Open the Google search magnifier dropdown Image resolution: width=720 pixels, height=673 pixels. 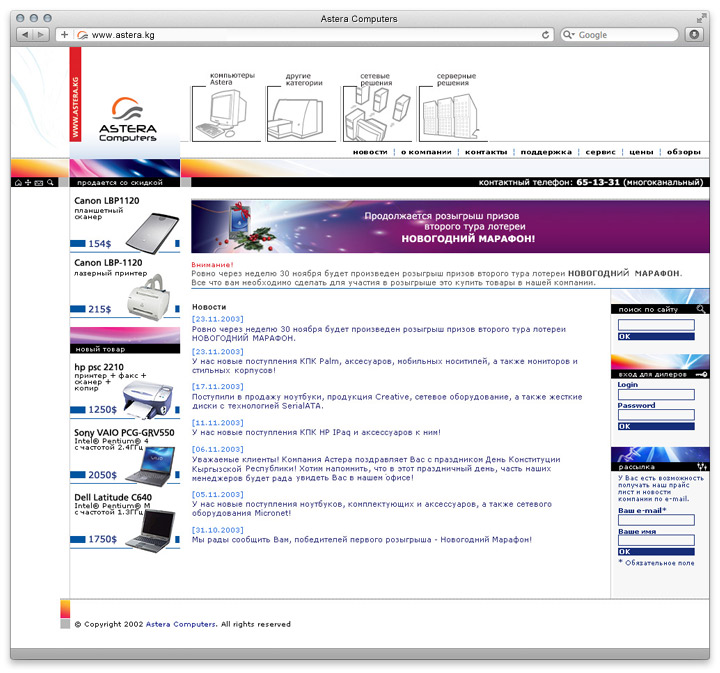[569, 34]
